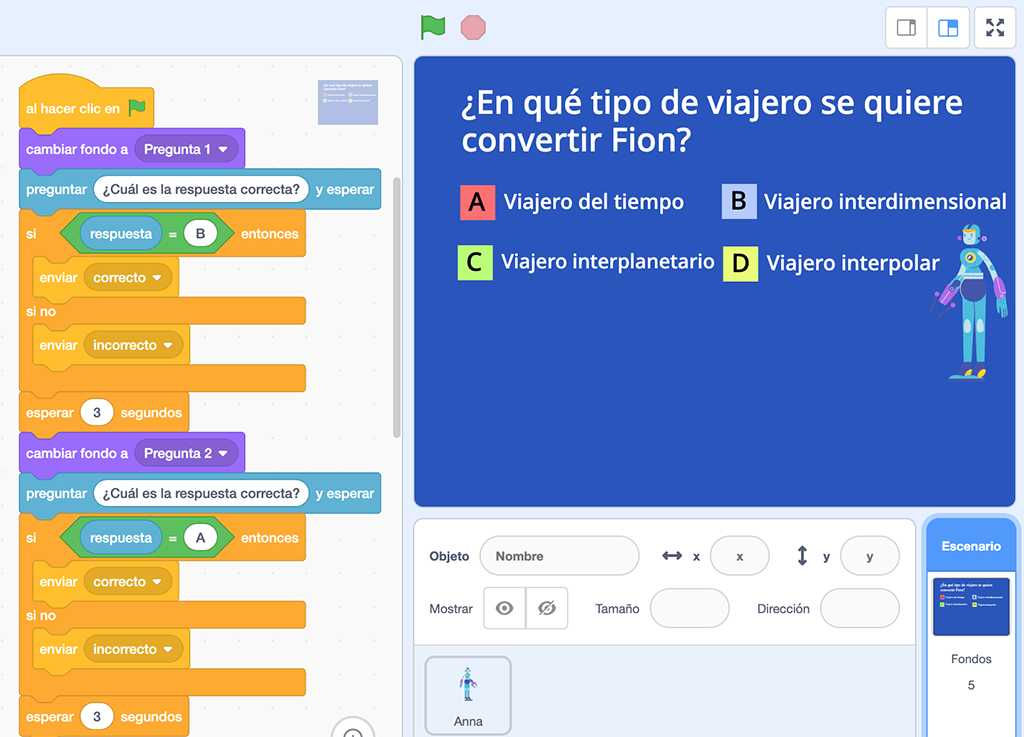The width and height of the screenshot is (1024, 737).
Task: Click the stage backdrop thumbnail under Escenario
Action: [x=971, y=606]
